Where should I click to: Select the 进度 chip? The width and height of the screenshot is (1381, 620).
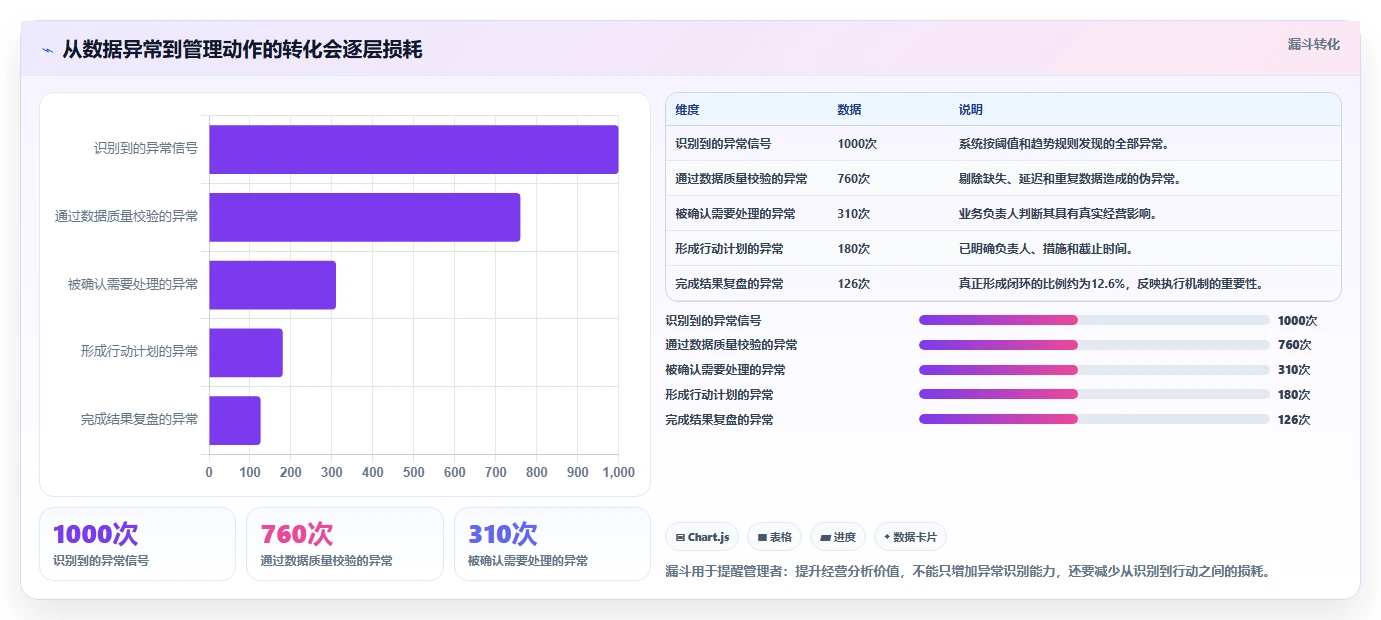point(838,537)
